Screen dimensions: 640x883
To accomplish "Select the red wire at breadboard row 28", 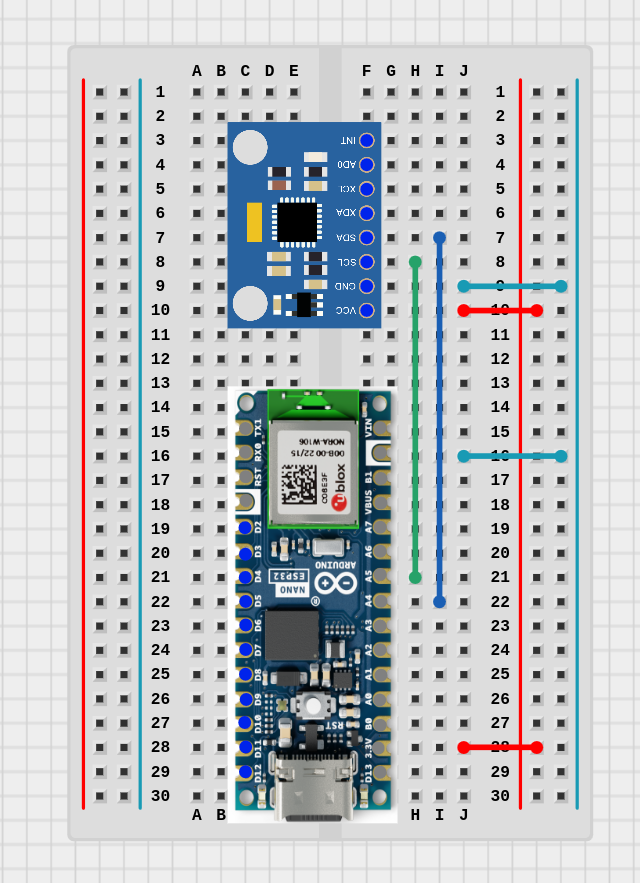I will pos(500,747).
